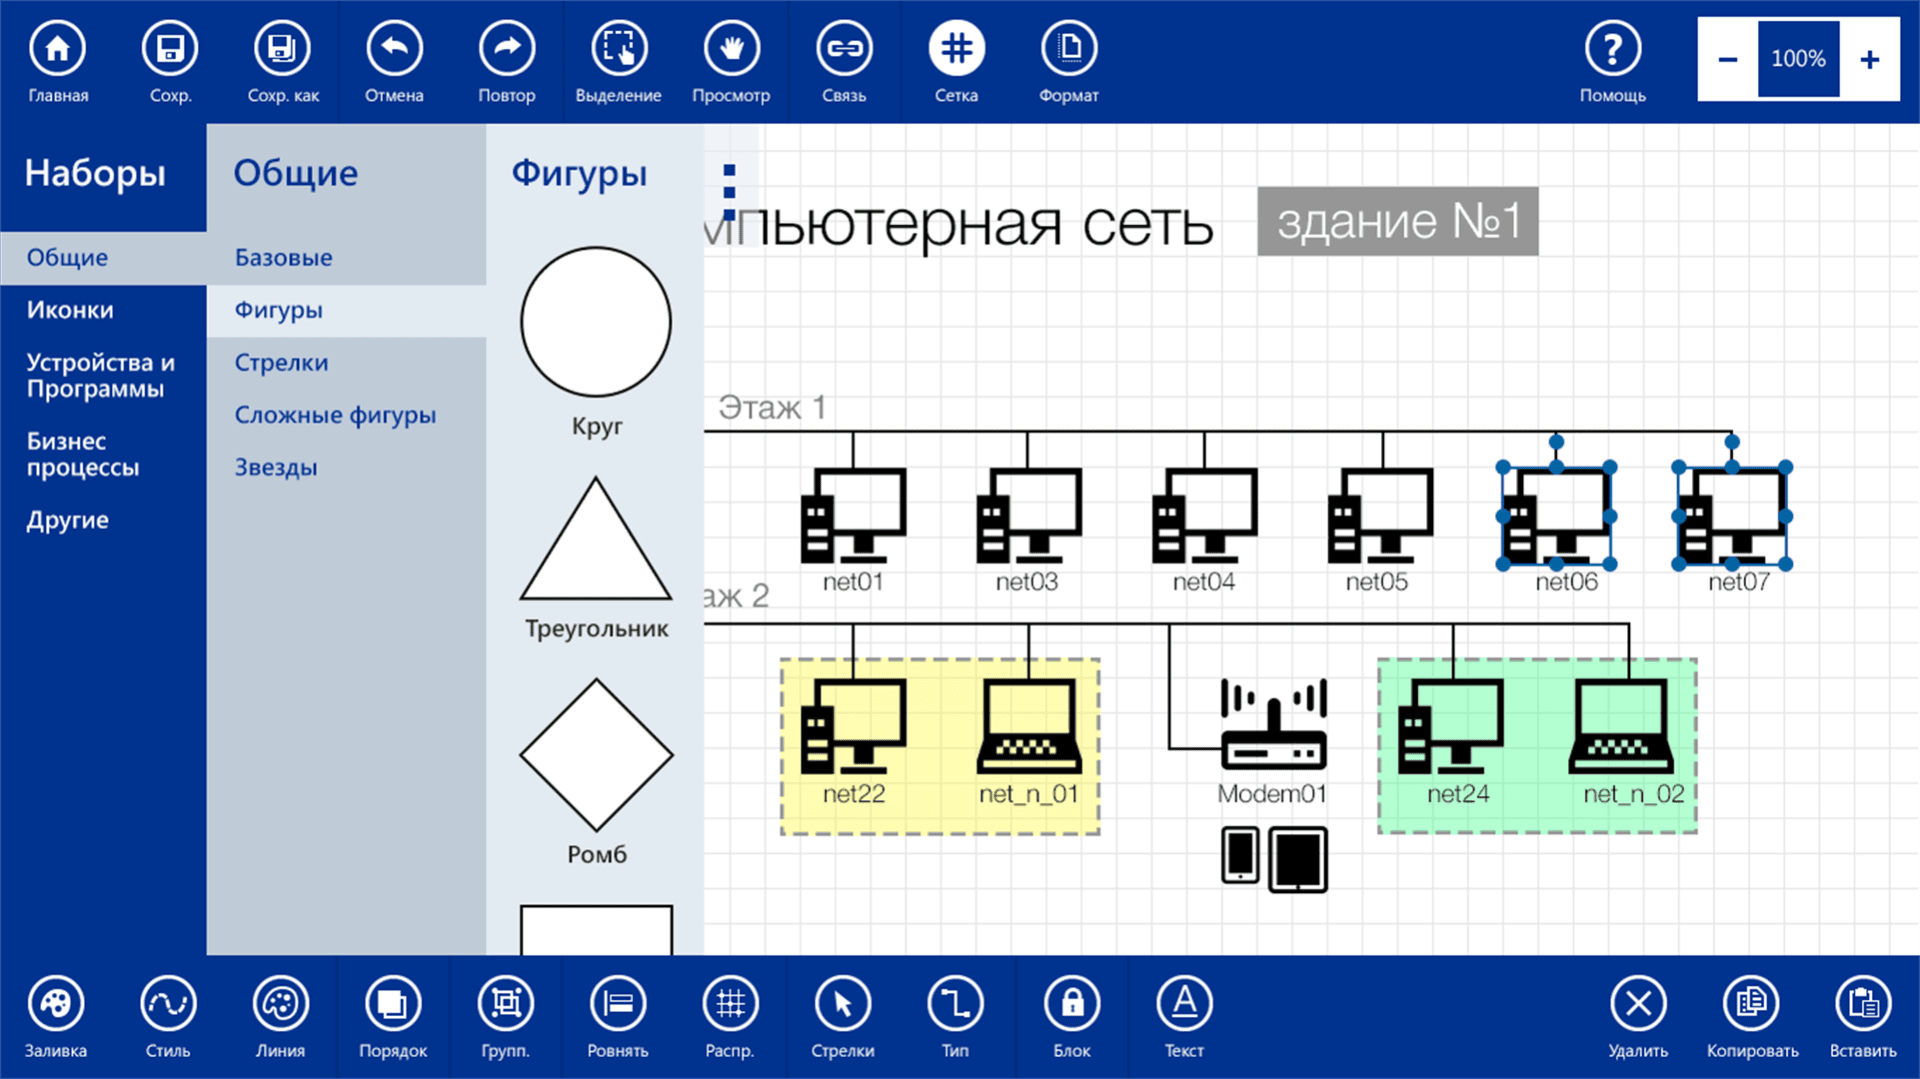Pick the Треугольник triangle shape thumbnail
The image size is (1920, 1079).
click(596, 543)
